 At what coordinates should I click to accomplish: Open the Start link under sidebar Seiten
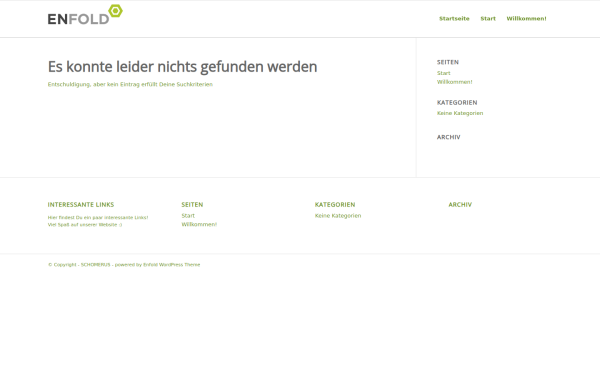[x=443, y=73]
